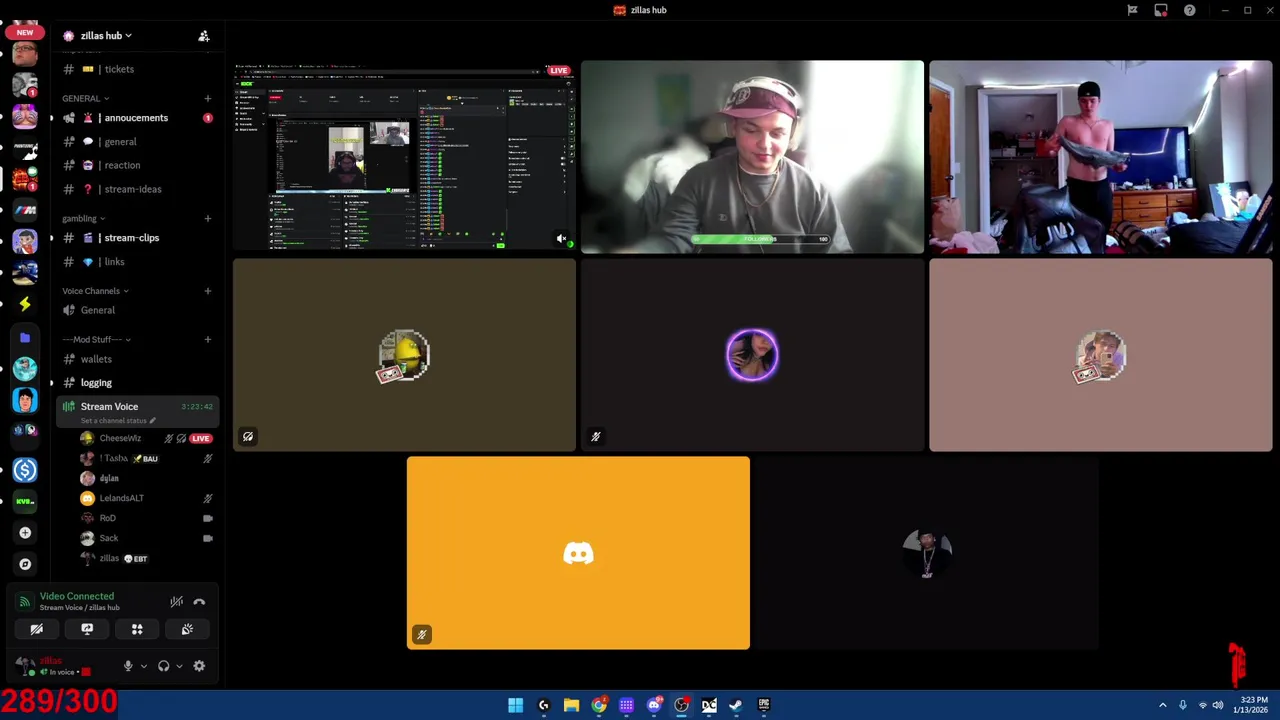The image size is (1280, 720).
Task: Open Discover servers compass icon
Action: click(25, 564)
